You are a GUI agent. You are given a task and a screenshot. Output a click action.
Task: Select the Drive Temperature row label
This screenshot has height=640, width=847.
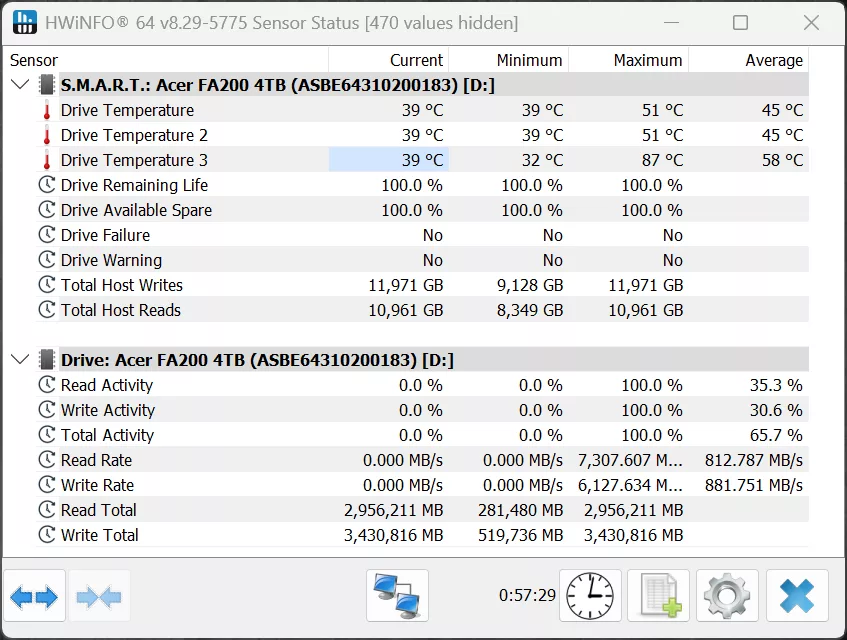pyautogui.click(x=127, y=110)
